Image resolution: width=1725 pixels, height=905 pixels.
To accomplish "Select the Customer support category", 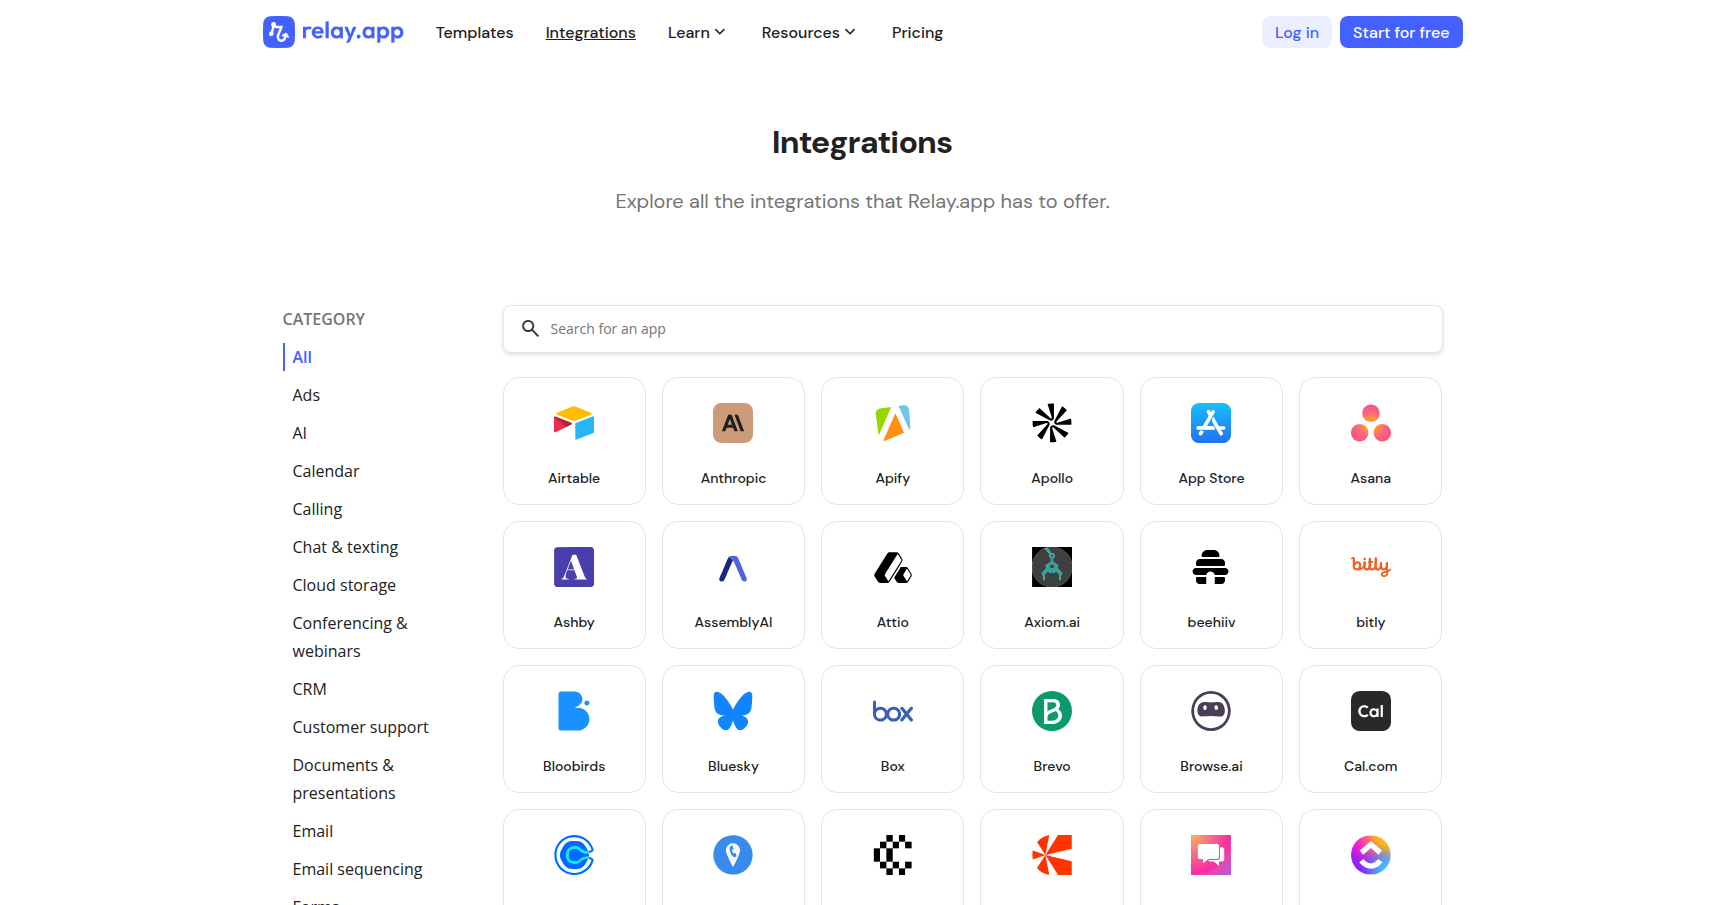I will click(x=360, y=727).
